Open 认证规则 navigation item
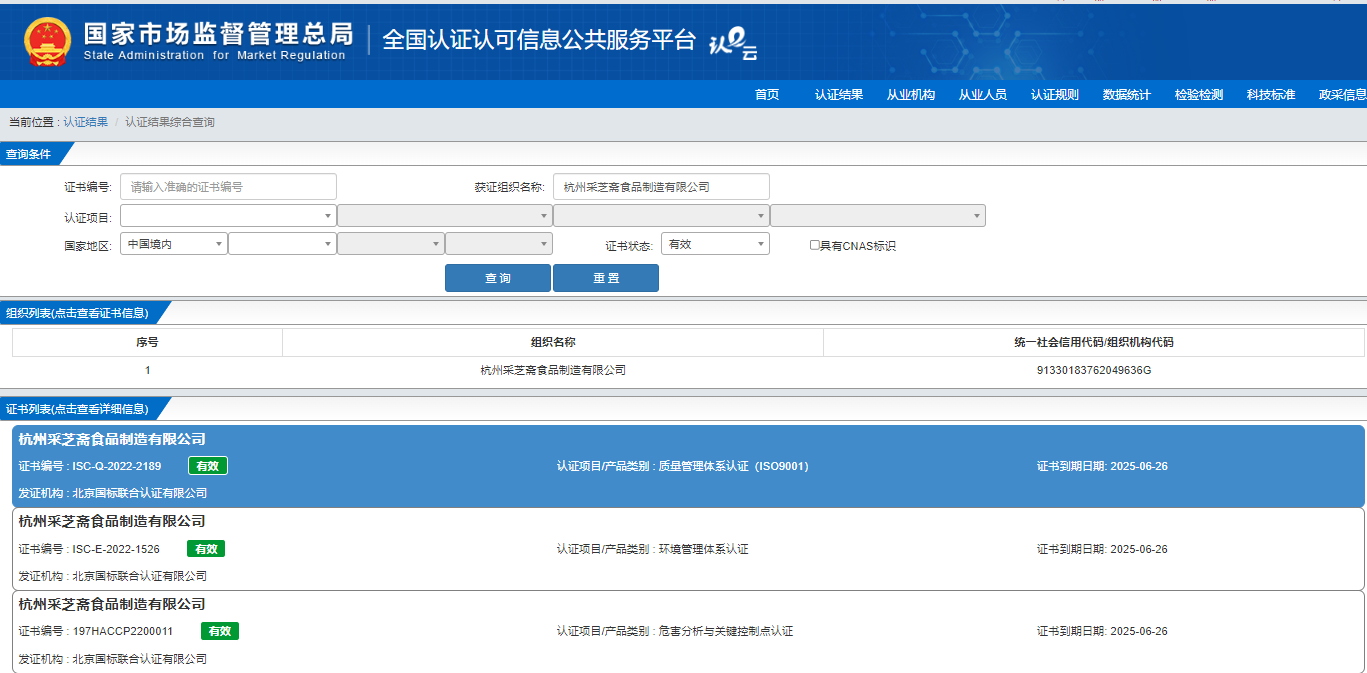The width and height of the screenshot is (1367, 673). click(x=1055, y=95)
